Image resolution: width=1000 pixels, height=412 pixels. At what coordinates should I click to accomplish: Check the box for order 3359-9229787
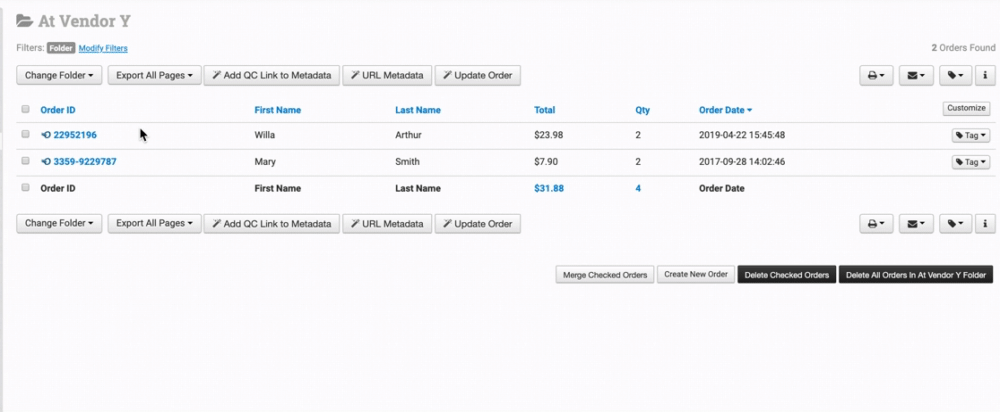coord(25,161)
